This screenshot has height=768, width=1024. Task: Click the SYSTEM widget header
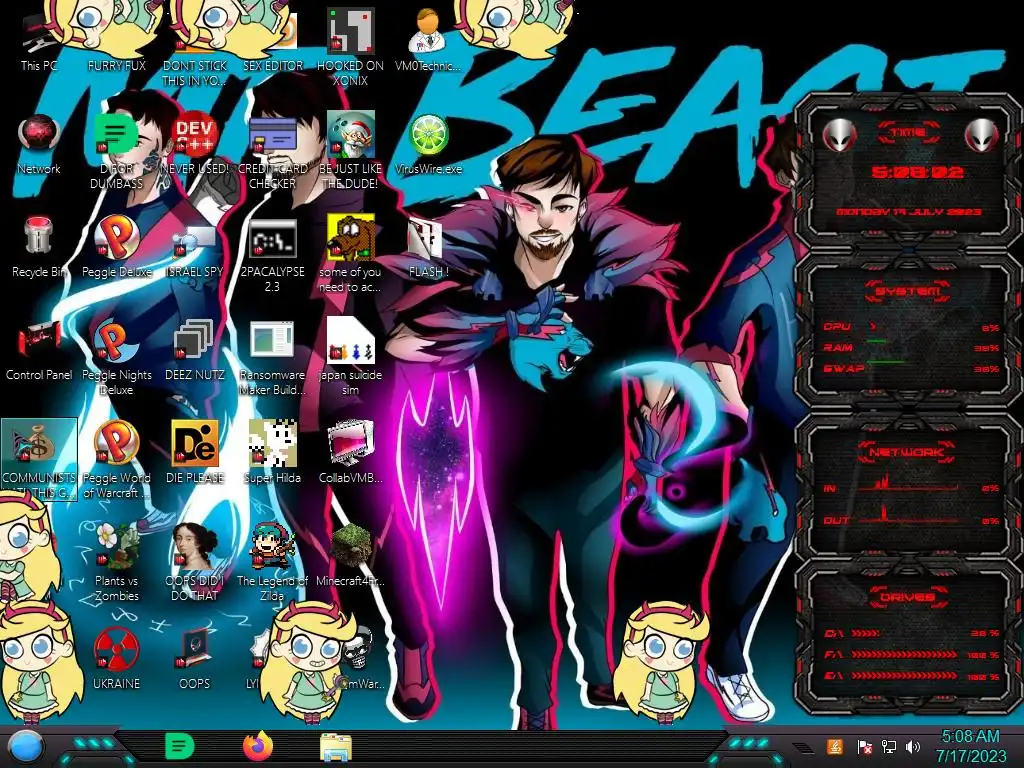click(x=908, y=291)
